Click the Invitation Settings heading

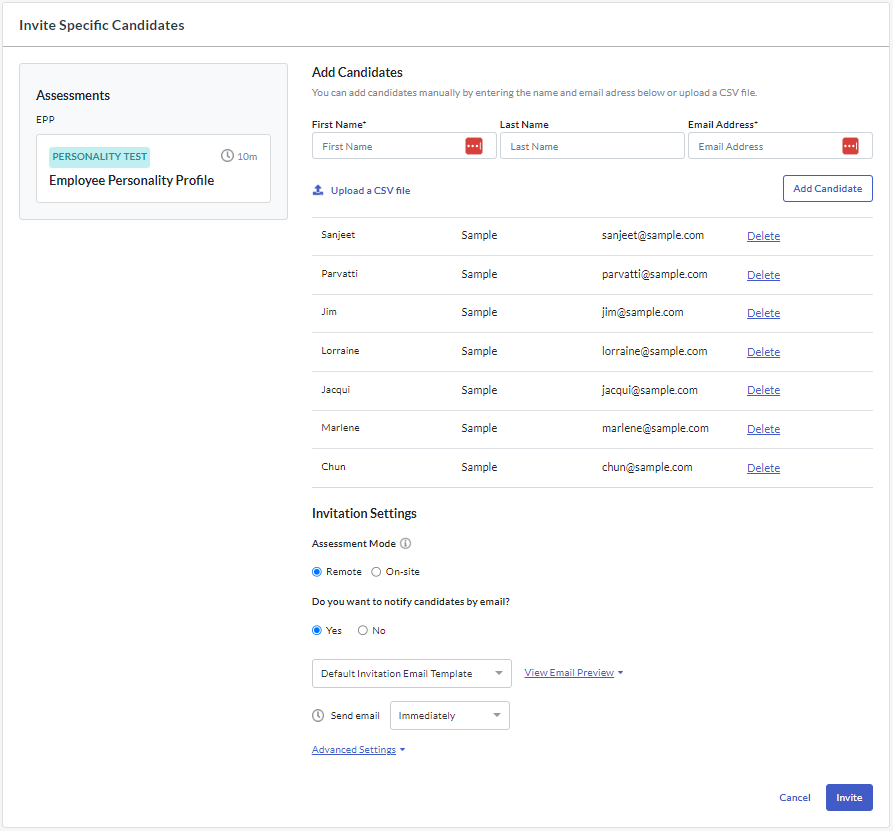364,513
